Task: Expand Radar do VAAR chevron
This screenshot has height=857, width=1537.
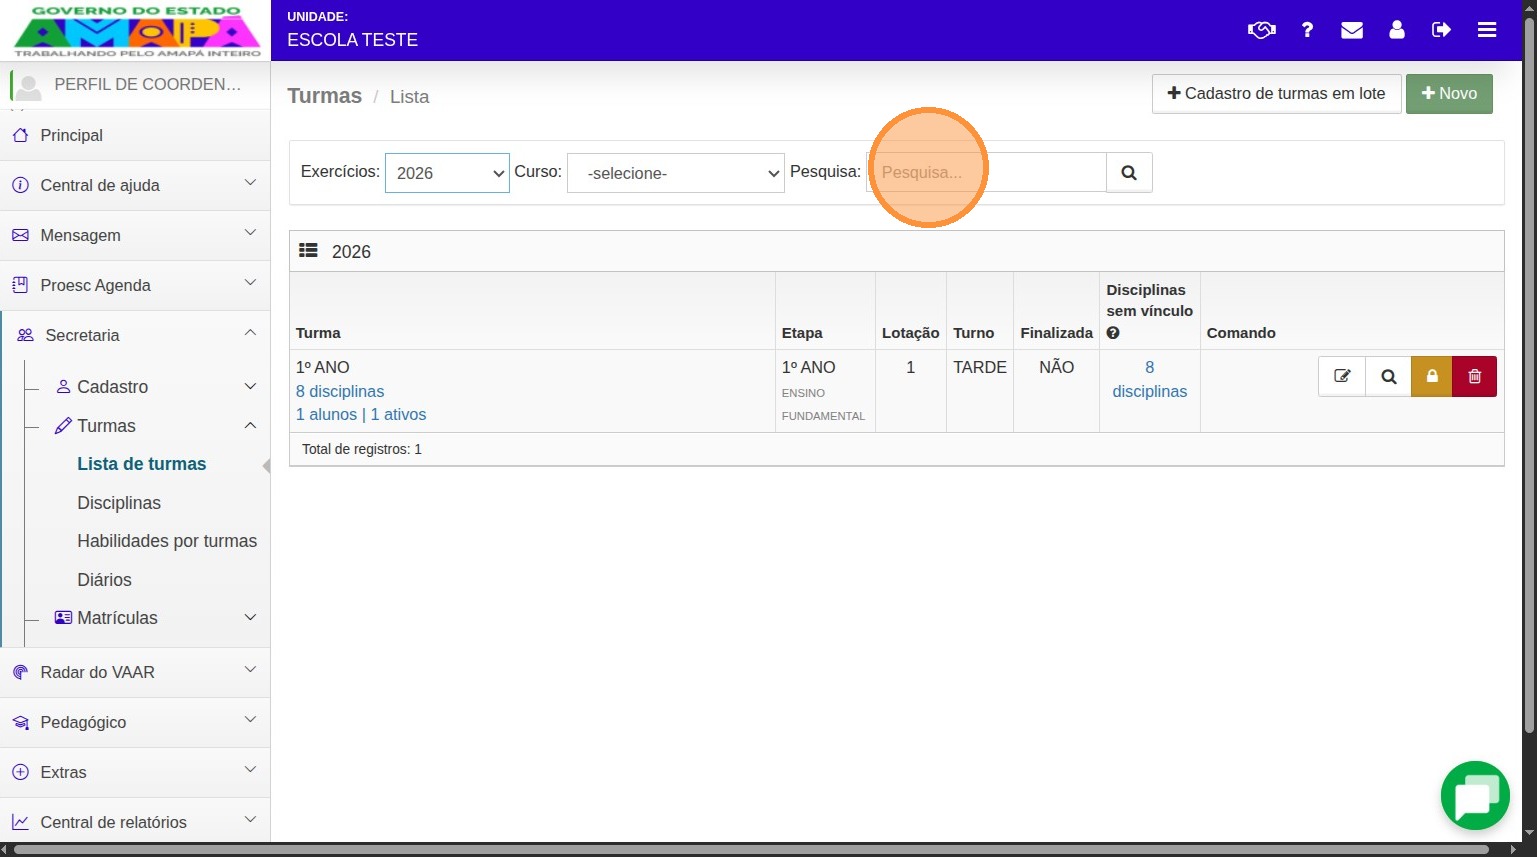Action: pos(250,670)
